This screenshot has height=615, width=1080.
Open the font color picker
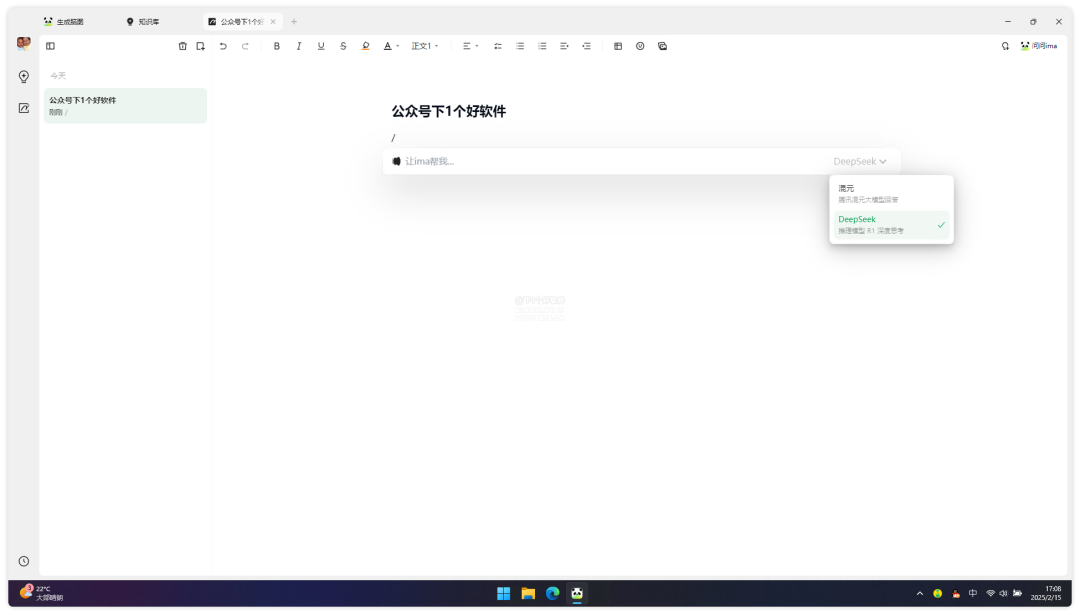point(391,46)
